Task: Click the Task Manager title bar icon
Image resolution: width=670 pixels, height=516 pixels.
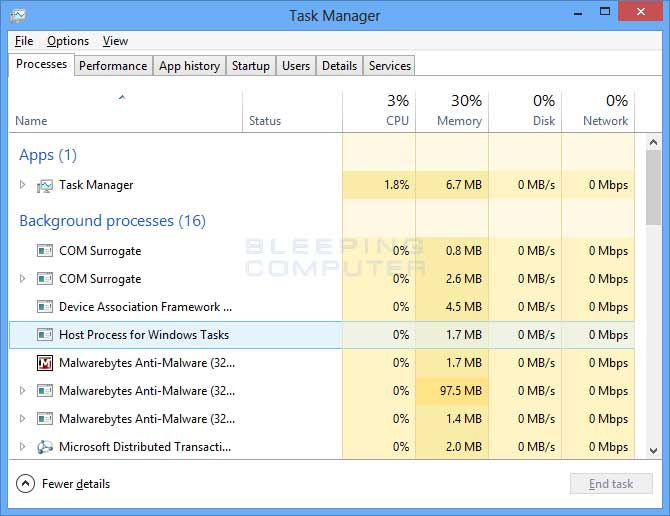Action: click(x=18, y=16)
